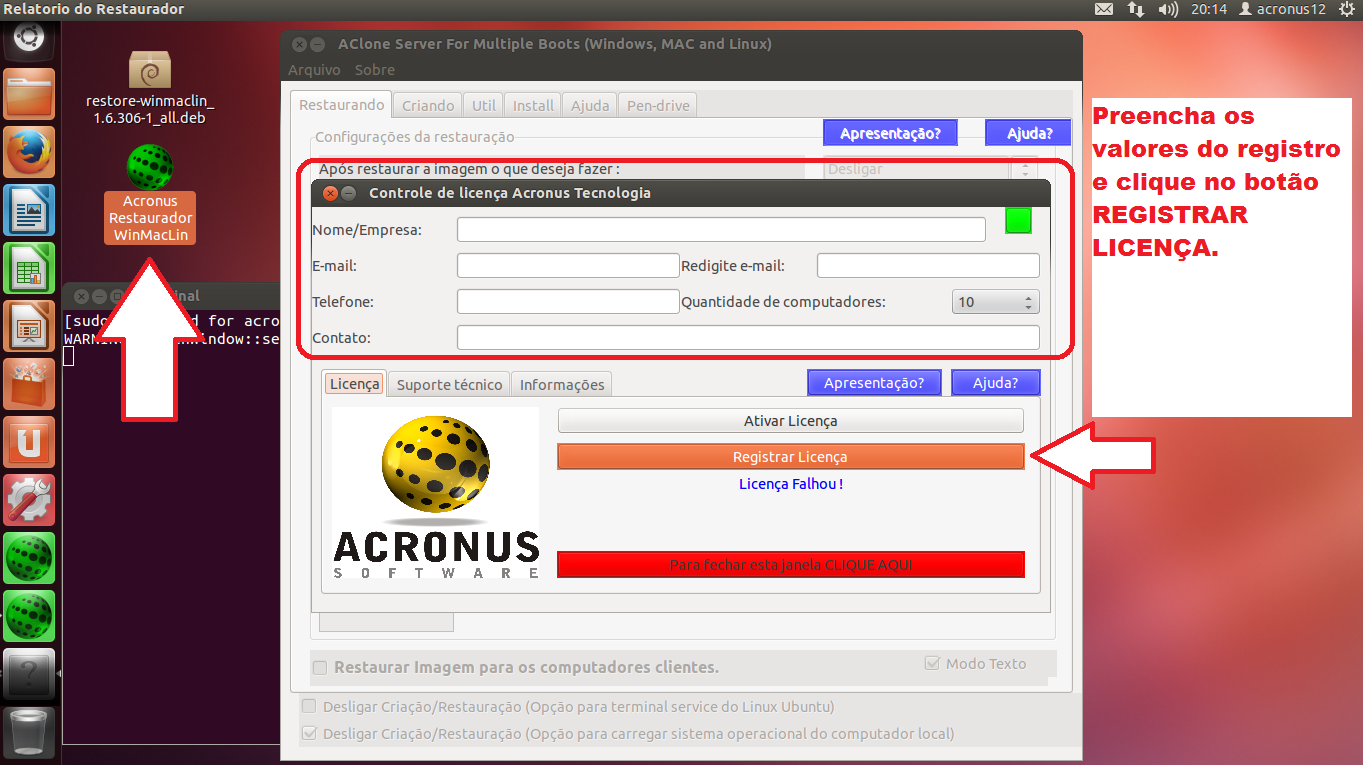Open Ubuntu One launcher icon
Viewport: 1363px width, 768px height.
click(x=29, y=442)
